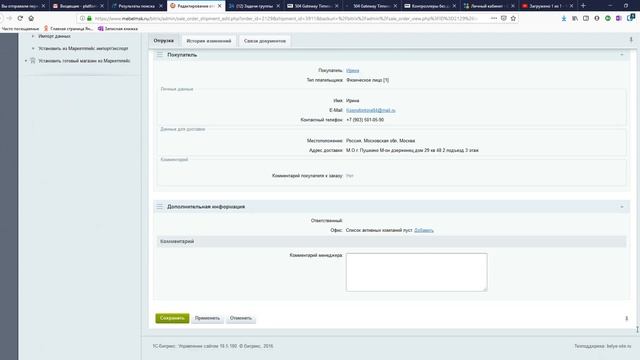This screenshot has height=360, width=640.
Task: Open the downloads arrow icon
Action: pyautogui.click(x=564, y=18)
